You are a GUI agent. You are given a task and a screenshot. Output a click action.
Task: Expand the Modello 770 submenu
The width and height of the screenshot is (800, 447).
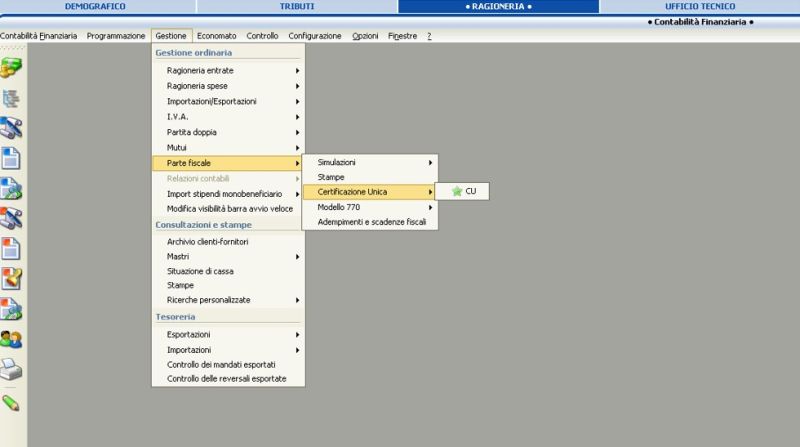pos(370,207)
